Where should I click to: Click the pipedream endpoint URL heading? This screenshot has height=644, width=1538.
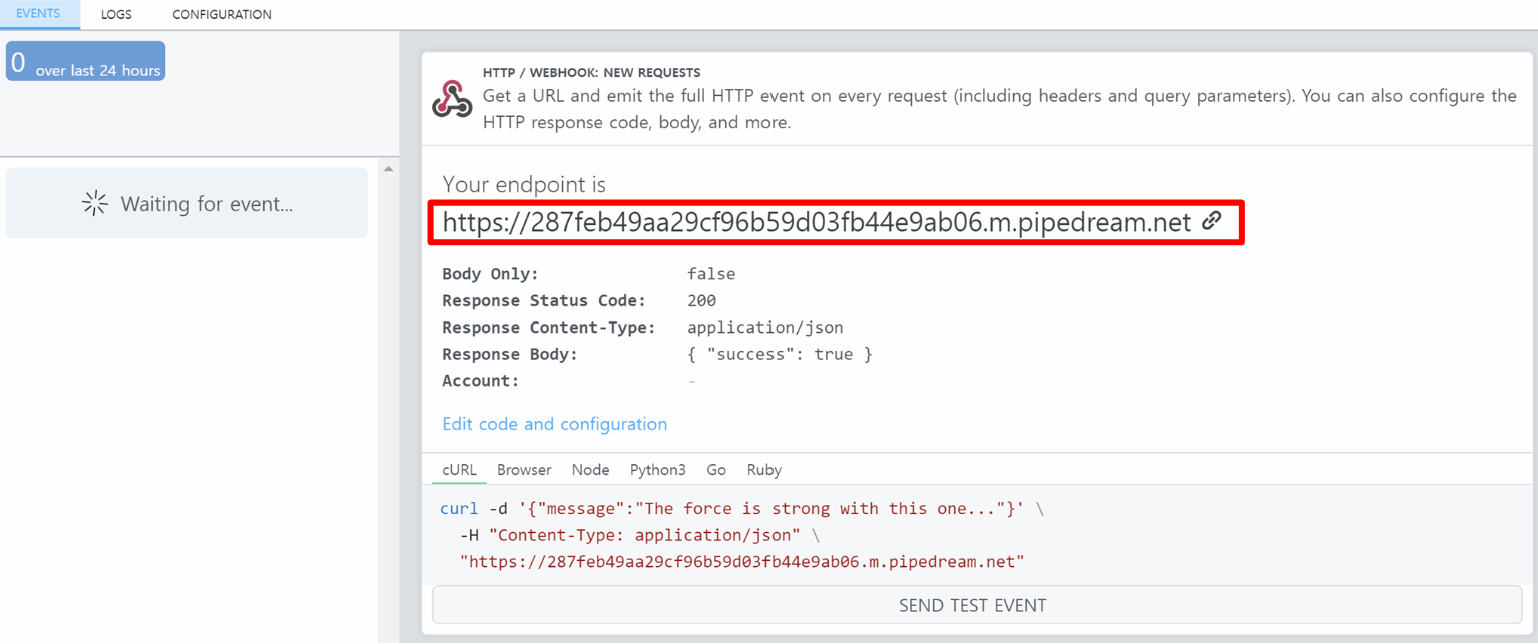click(816, 222)
